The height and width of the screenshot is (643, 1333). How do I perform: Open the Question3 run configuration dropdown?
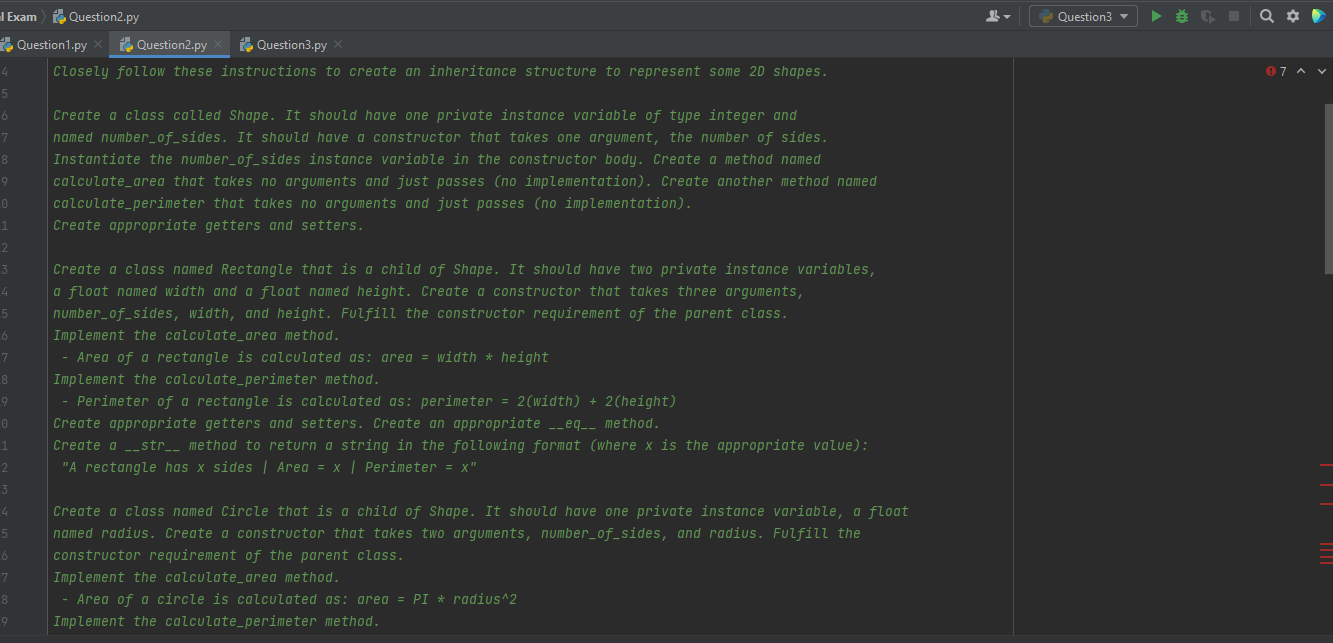coord(1123,15)
